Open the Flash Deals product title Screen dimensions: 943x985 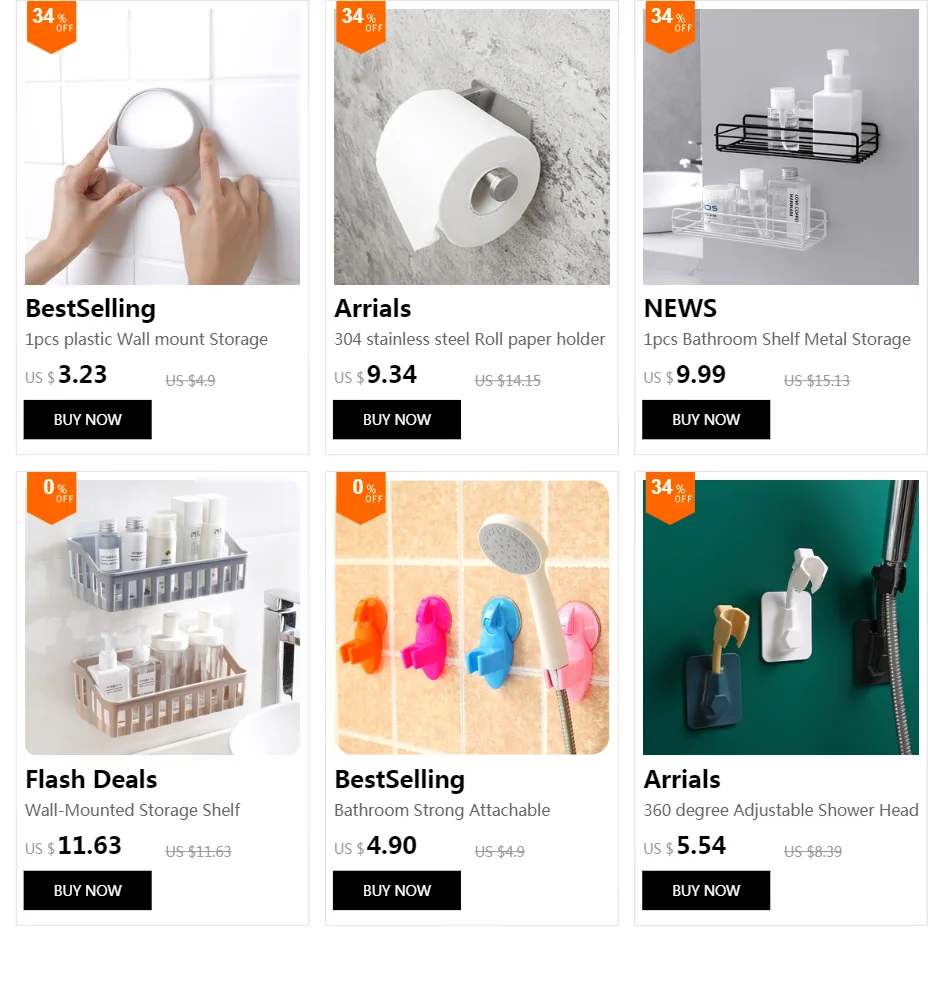(91, 780)
